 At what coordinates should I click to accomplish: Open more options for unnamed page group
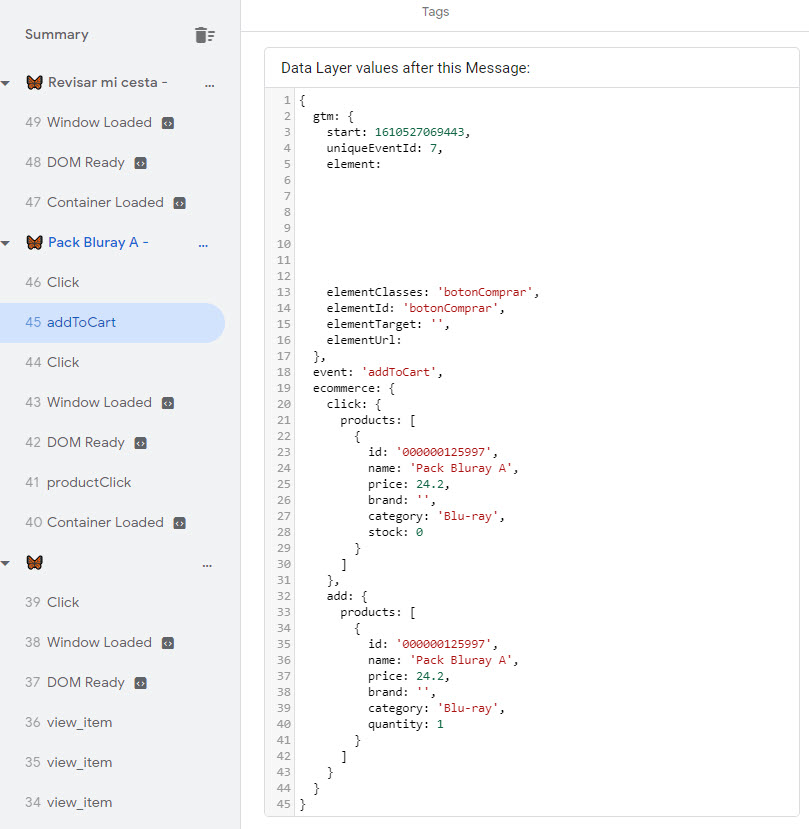click(x=207, y=566)
